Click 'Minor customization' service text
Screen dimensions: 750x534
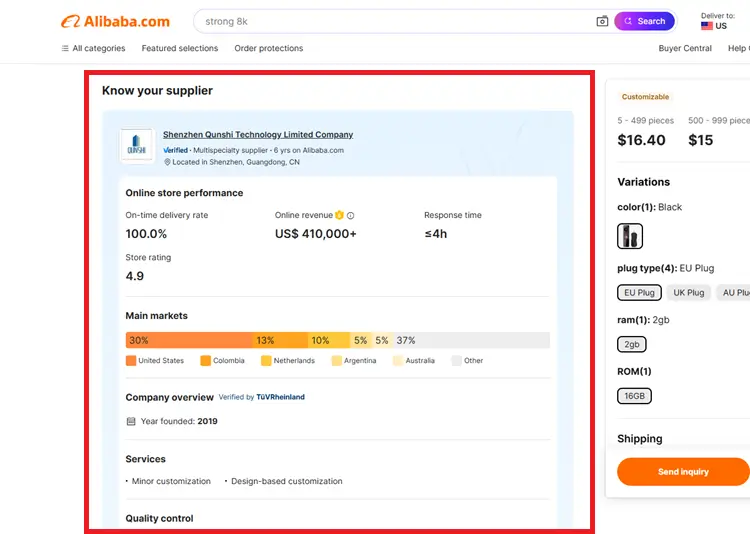tap(171, 481)
